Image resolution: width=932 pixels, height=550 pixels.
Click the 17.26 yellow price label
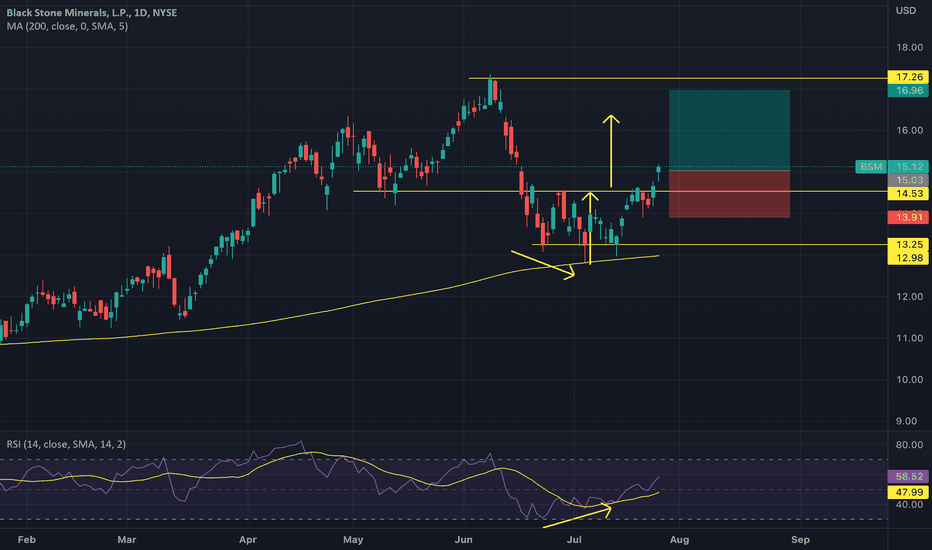[908, 77]
